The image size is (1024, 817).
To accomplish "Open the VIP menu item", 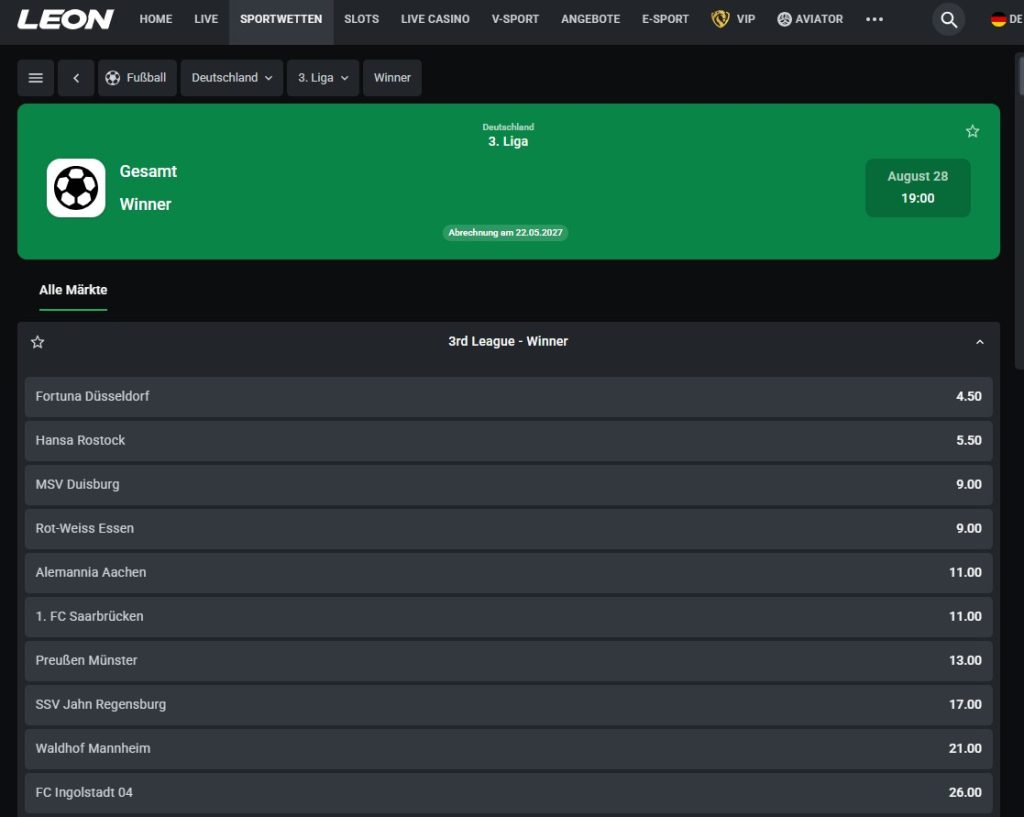I will (x=733, y=20).
